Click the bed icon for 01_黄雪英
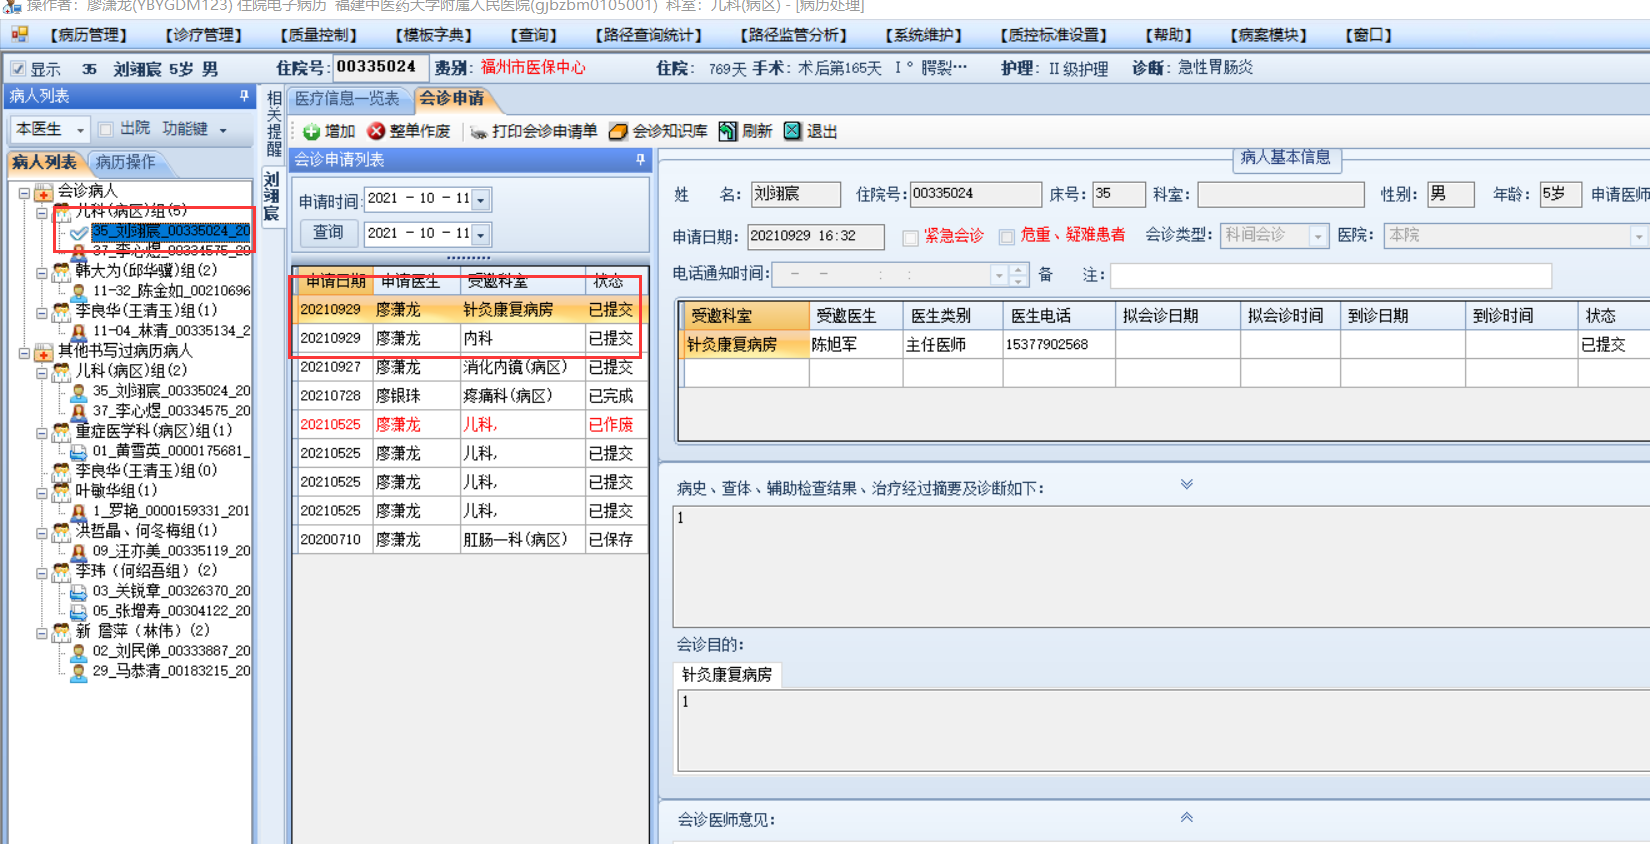Image resolution: width=1650 pixels, height=844 pixels. pos(79,451)
